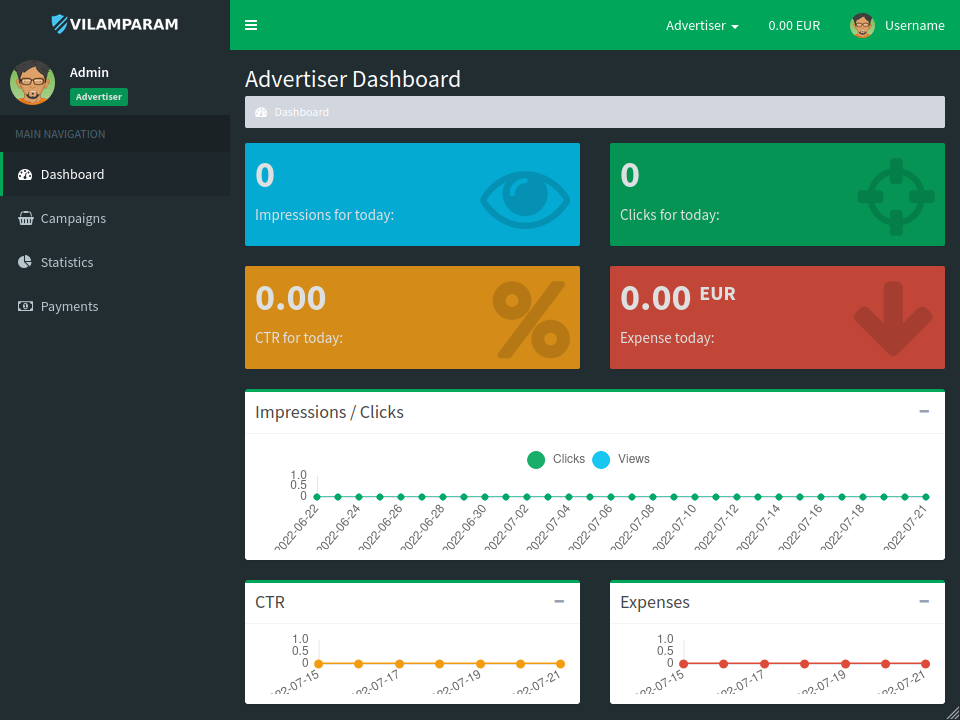Collapse the Expenses chart panel

[924, 602]
